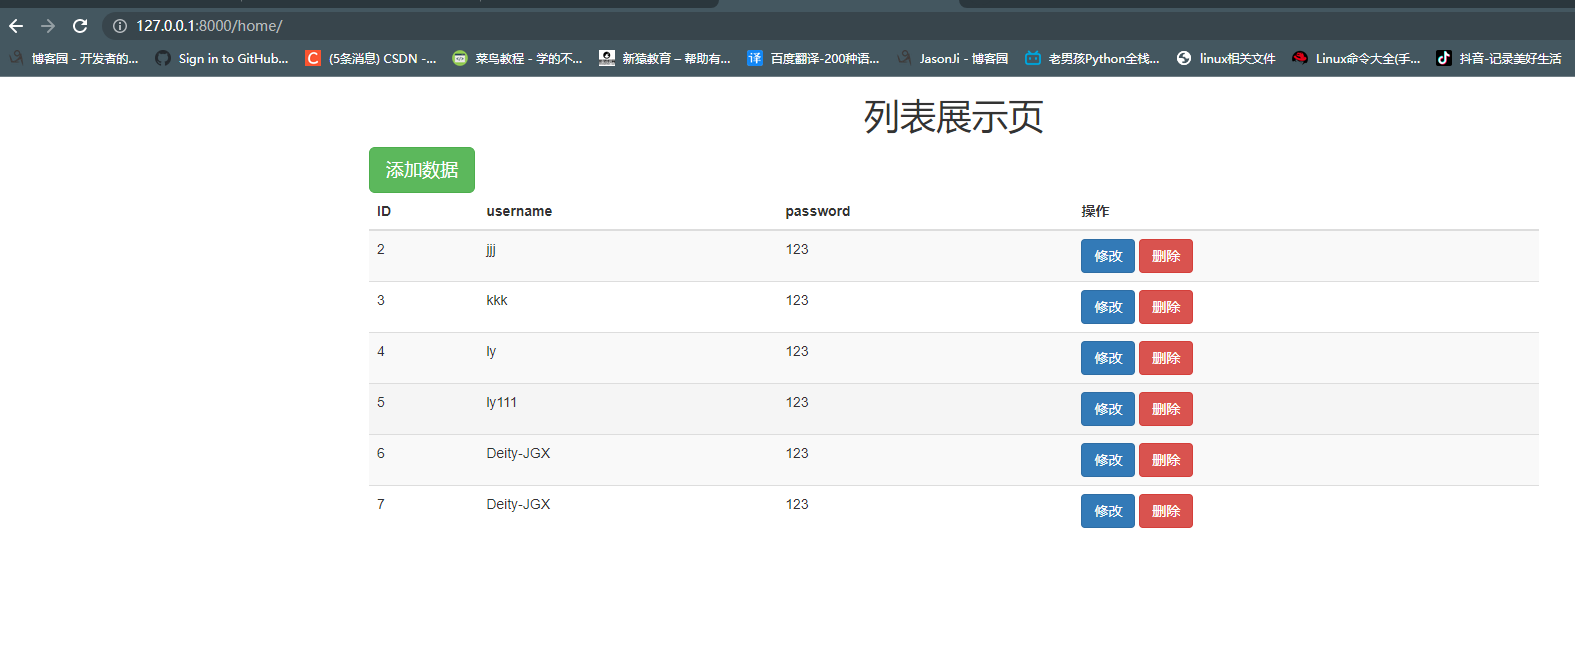The width and height of the screenshot is (1575, 649).
Task: Click ID cell 2
Action: pyautogui.click(x=381, y=249)
